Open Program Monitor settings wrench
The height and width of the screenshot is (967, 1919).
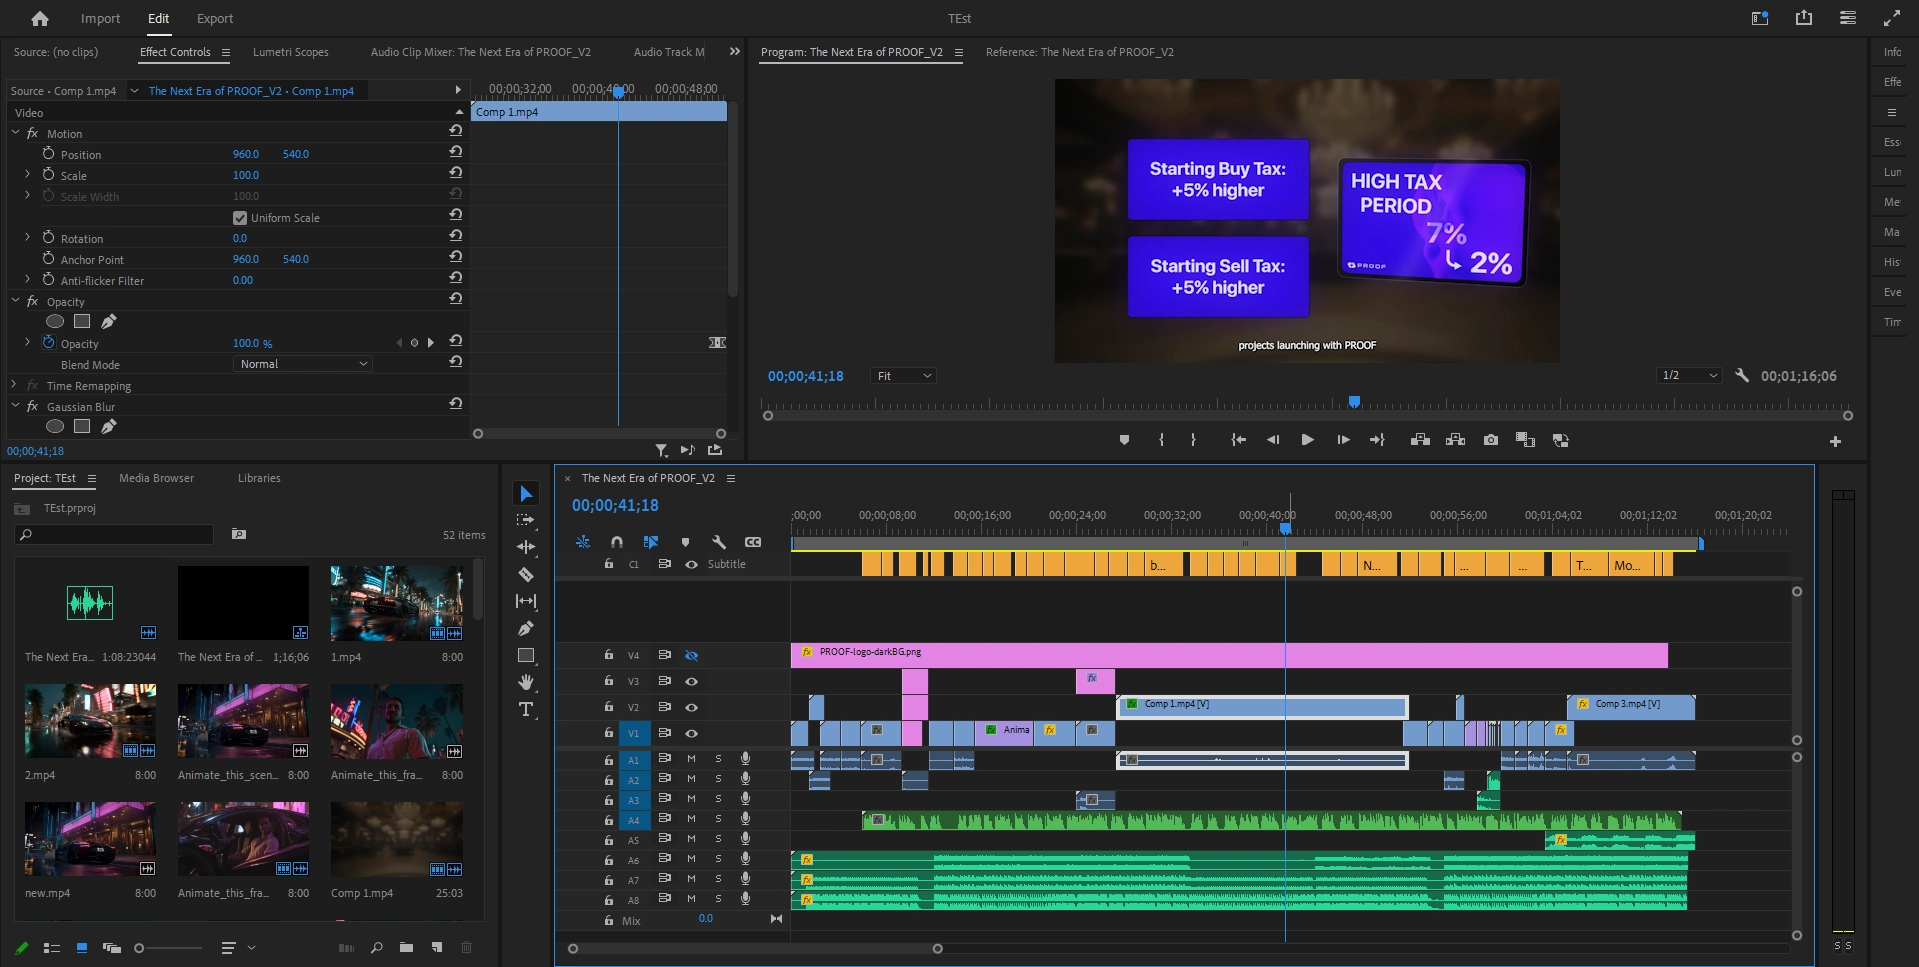1742,376
